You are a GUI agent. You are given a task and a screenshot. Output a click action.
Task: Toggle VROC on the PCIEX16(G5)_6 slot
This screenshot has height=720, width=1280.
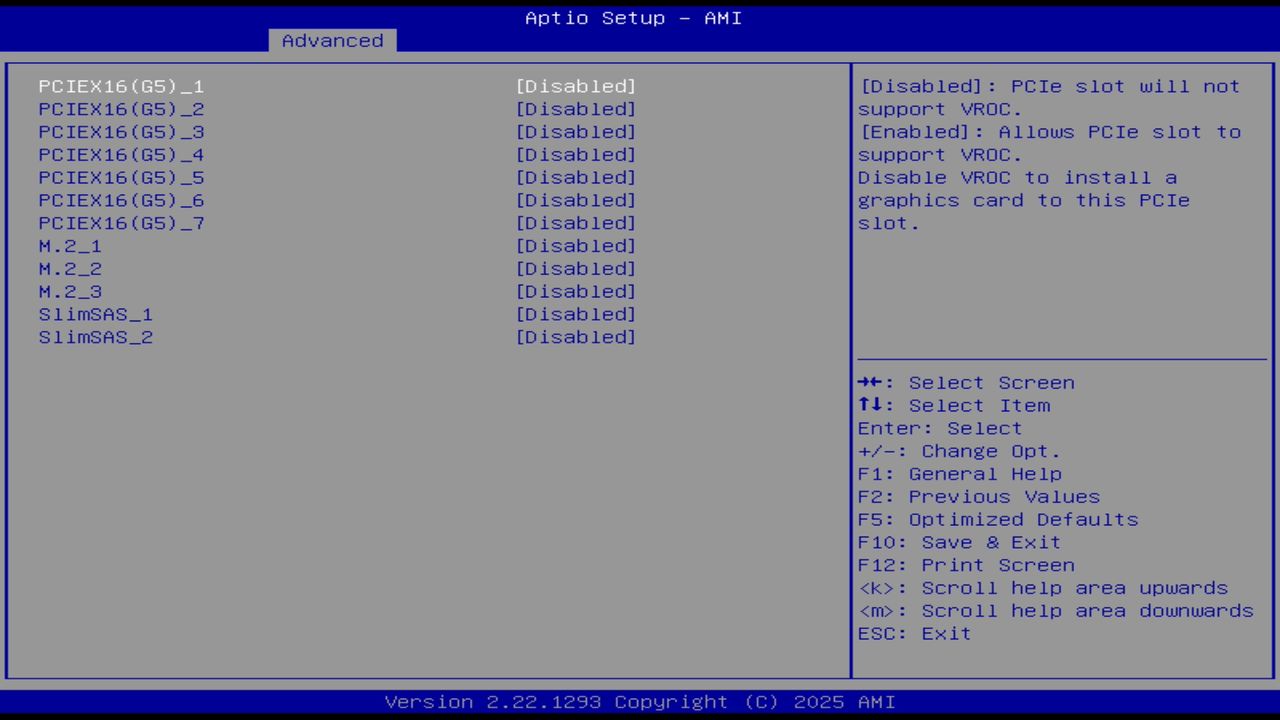tap(576, 200)
